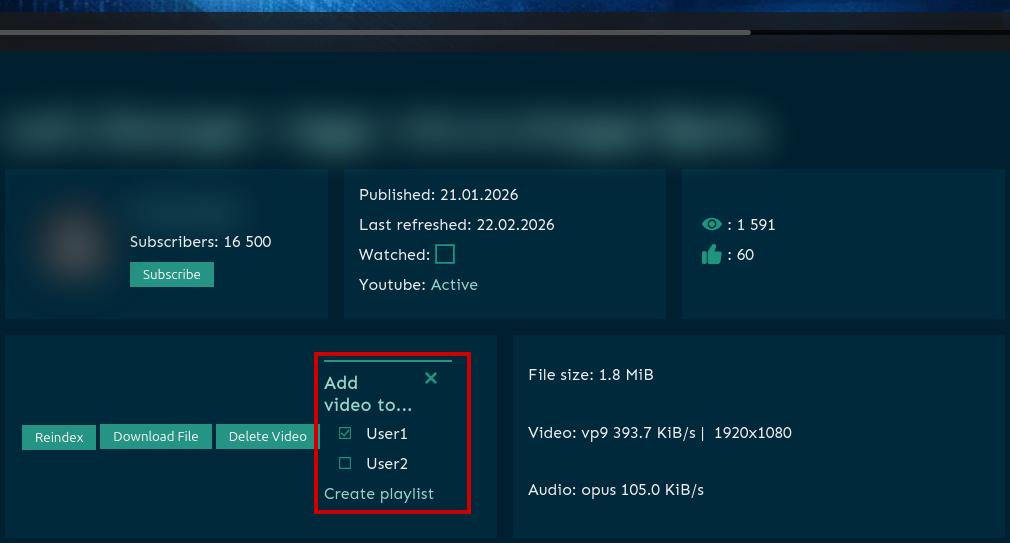1010x543 pixels.
Task: Open the Create playlist link
Action: point(379,494)
